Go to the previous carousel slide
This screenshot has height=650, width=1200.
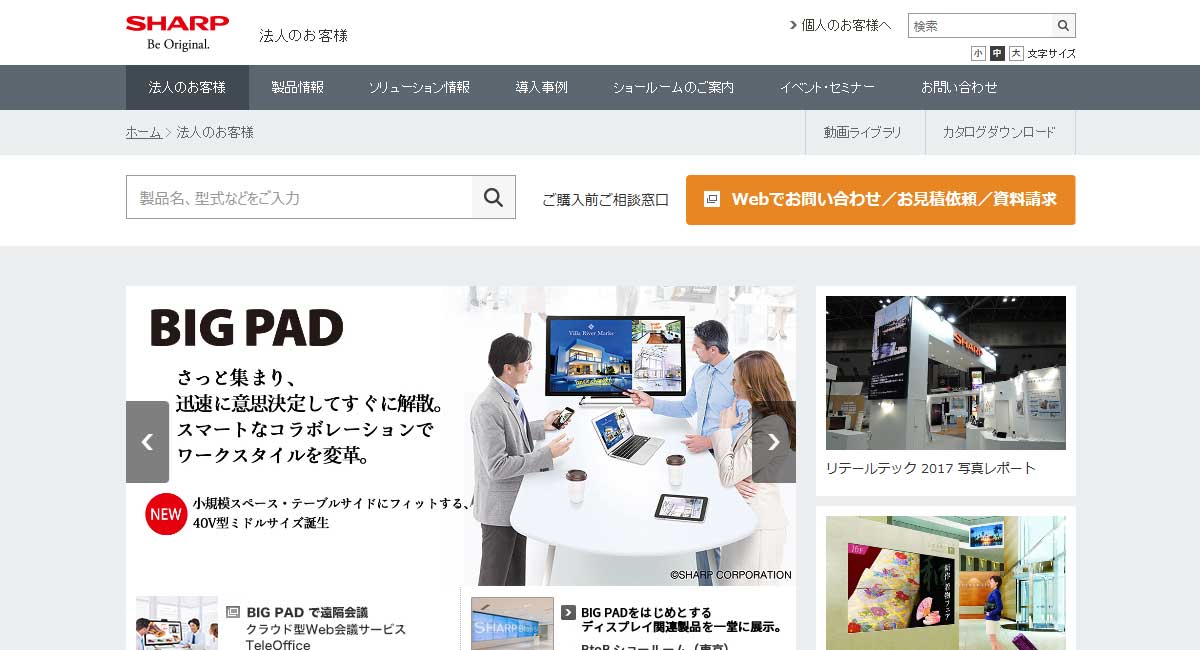pos(147,442)
